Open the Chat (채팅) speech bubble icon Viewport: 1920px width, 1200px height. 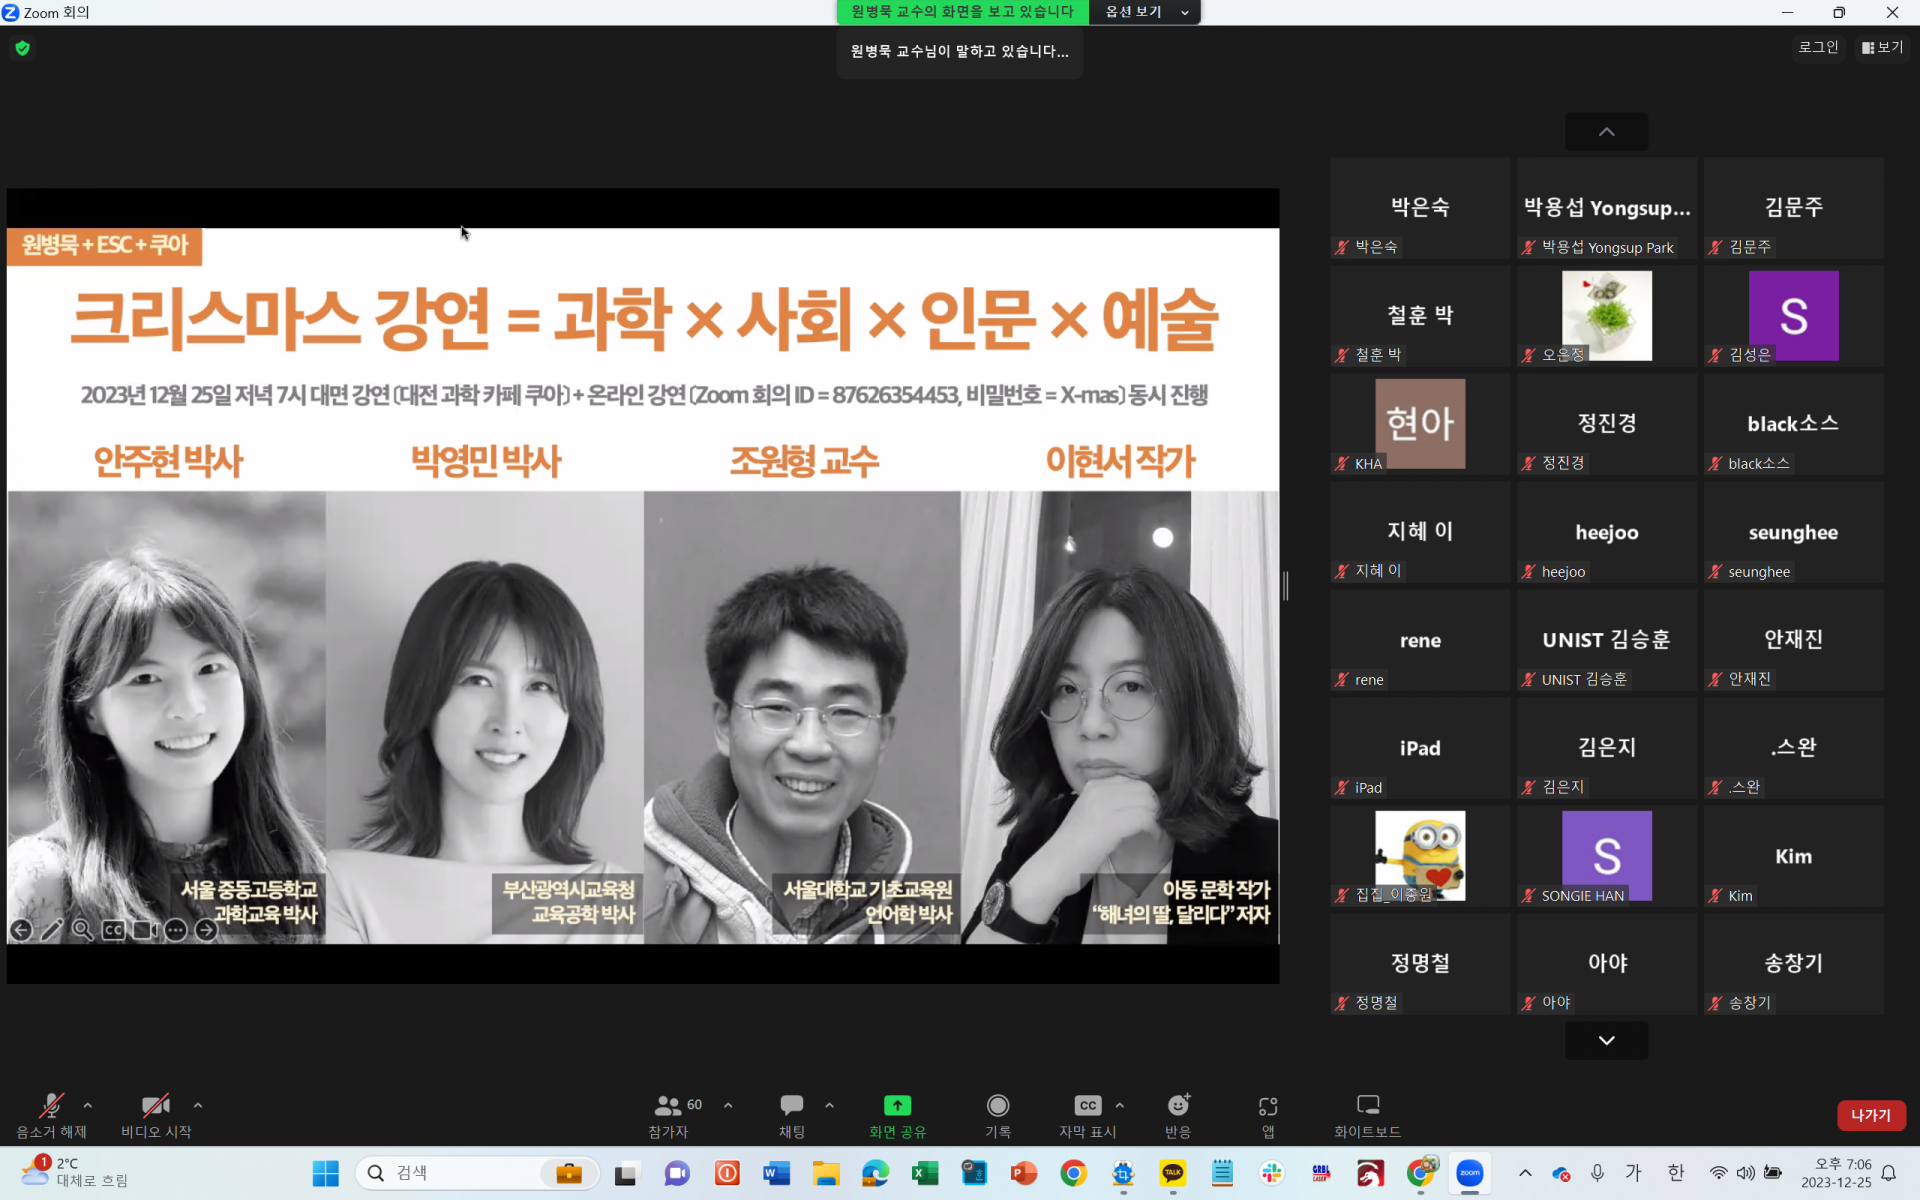coord(791,1106)
